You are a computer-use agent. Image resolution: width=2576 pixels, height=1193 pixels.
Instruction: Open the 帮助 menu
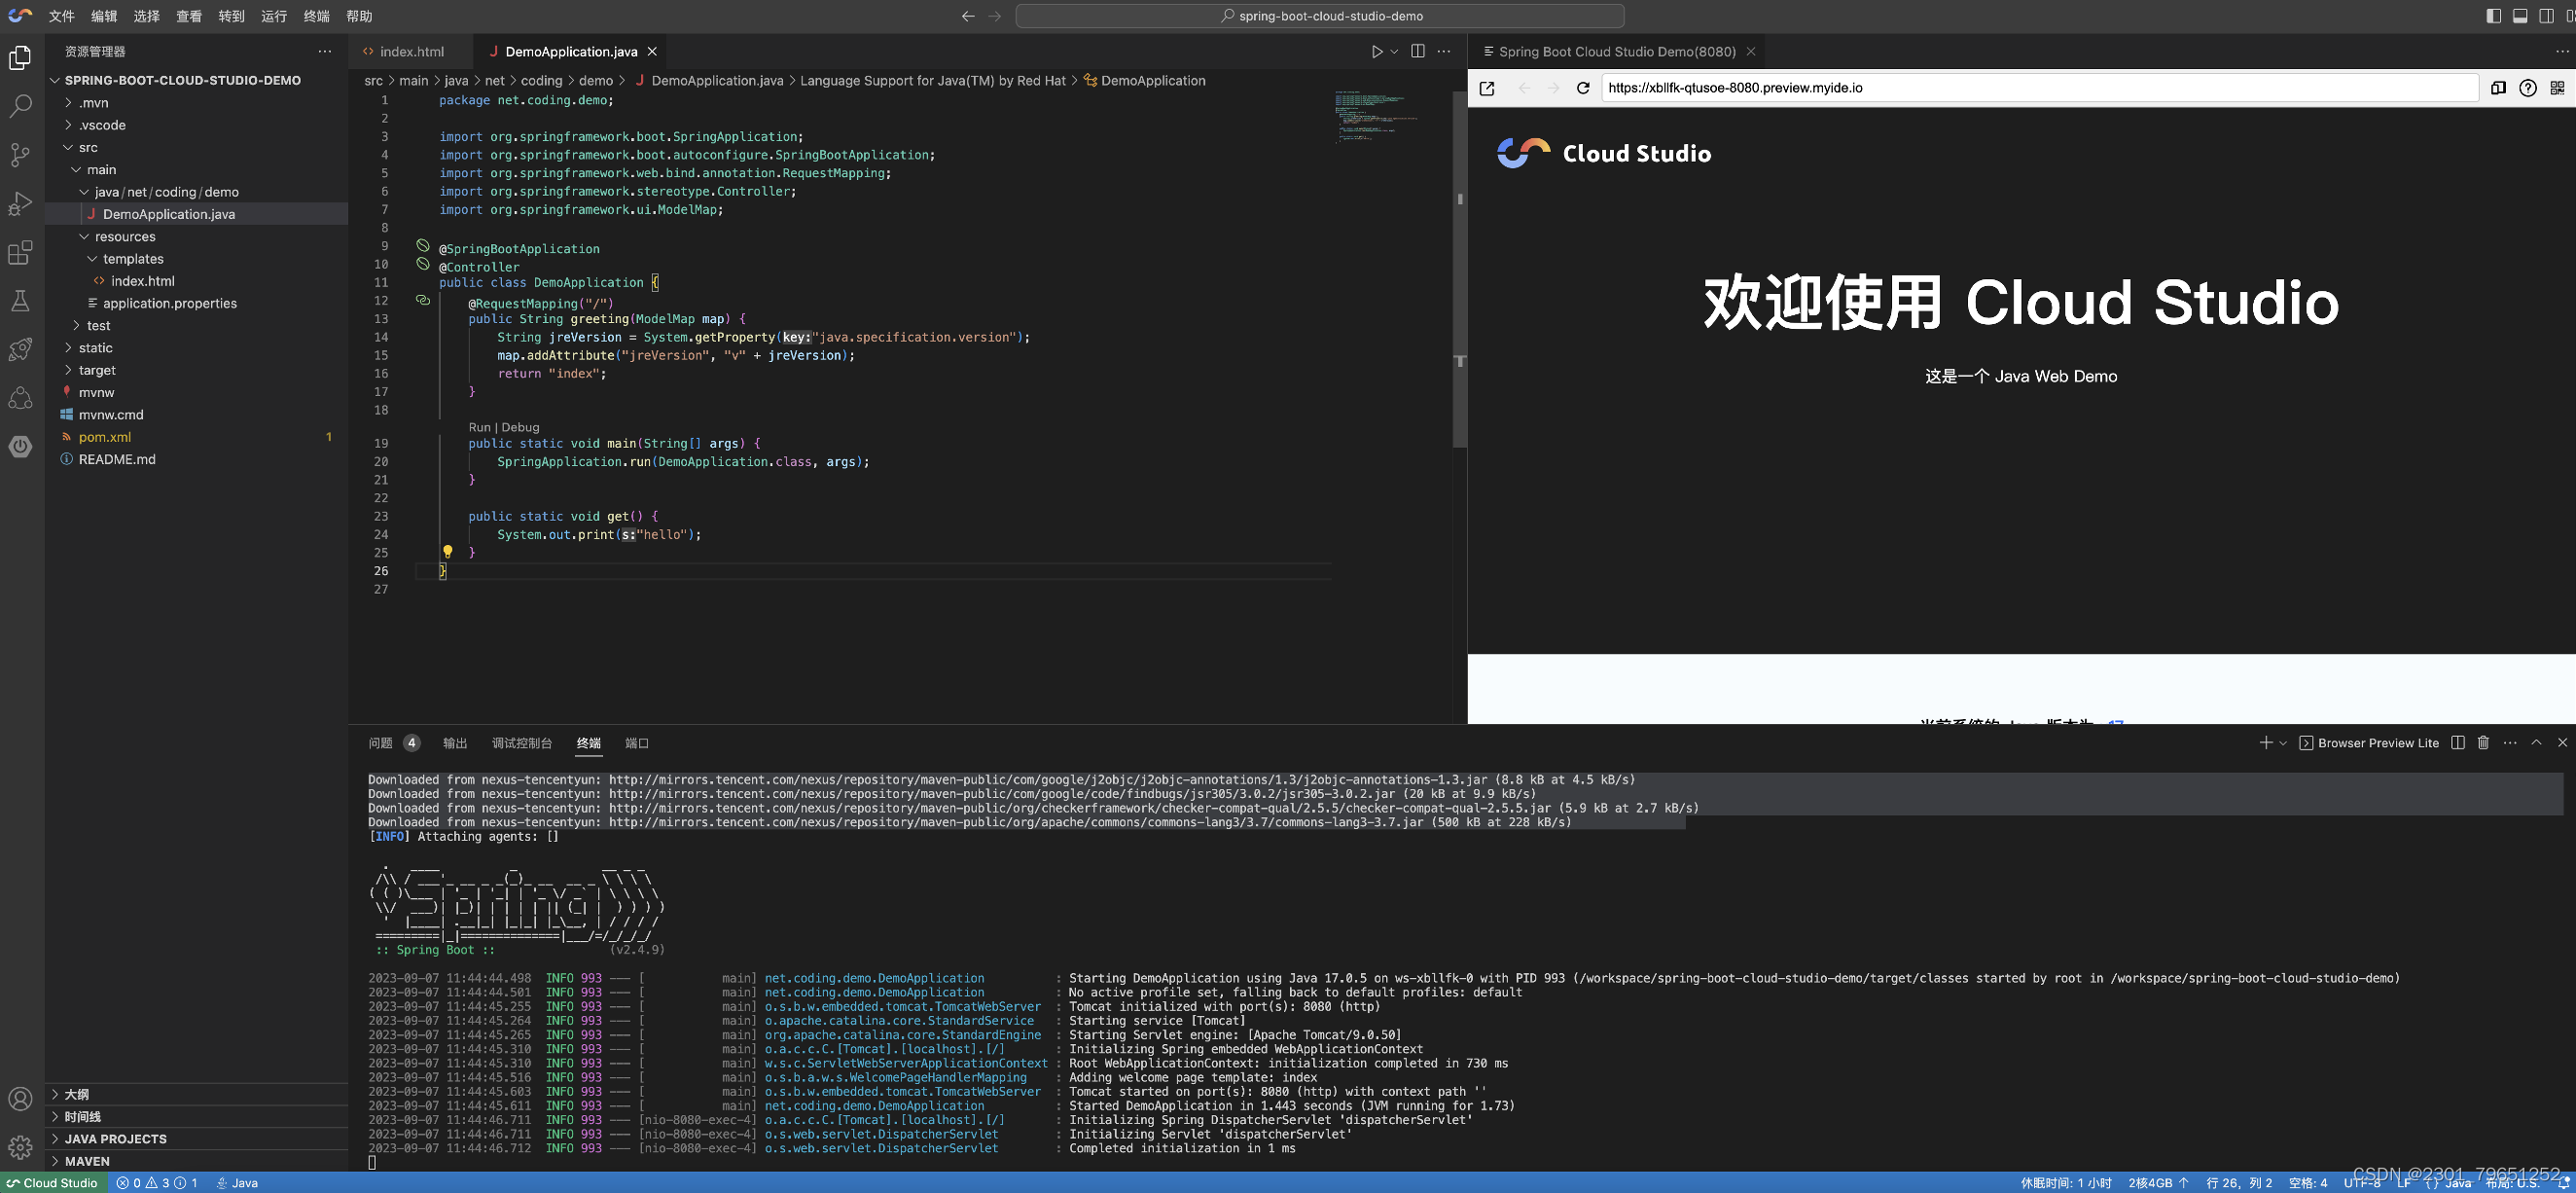click(359, 16)
